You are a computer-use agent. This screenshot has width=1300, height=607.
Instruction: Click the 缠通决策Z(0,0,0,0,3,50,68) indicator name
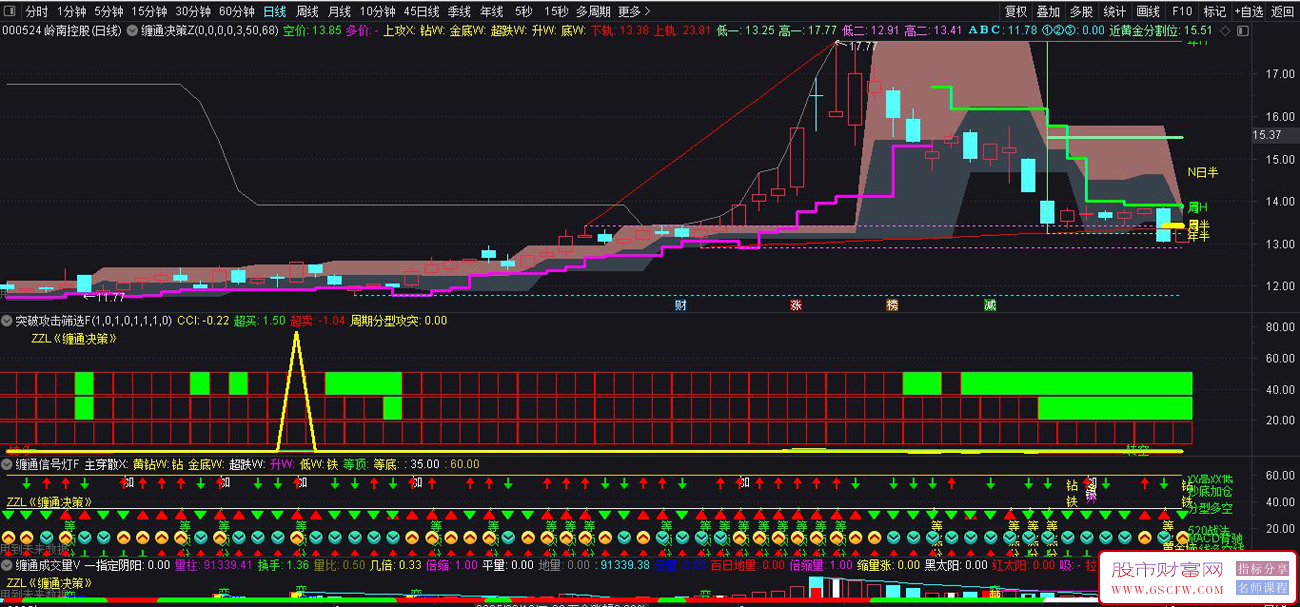coord(209,30)
